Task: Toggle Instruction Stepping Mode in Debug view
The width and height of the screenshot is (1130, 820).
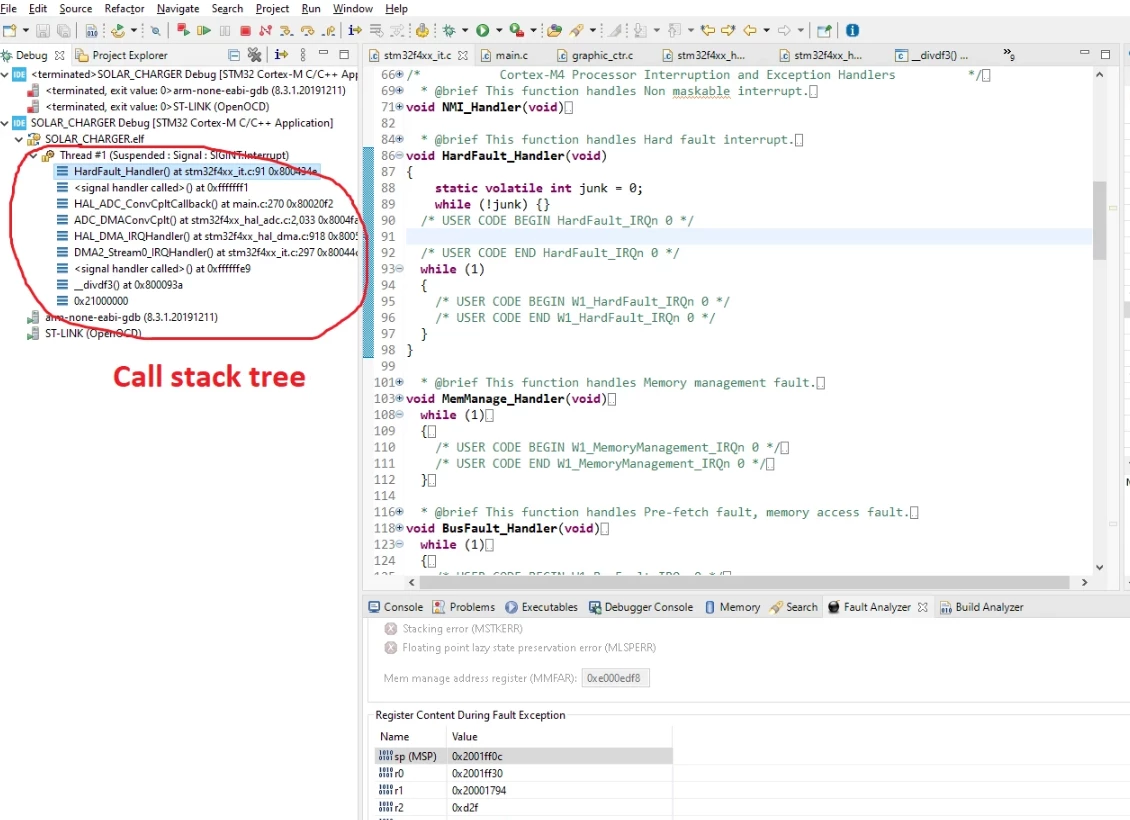Action: (x=281, y=55)
